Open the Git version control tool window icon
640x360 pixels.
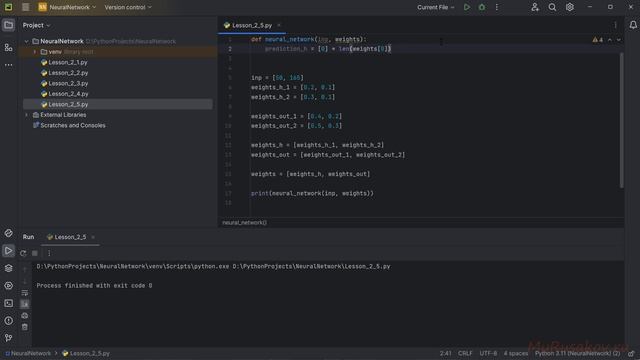tap(8, 338)
